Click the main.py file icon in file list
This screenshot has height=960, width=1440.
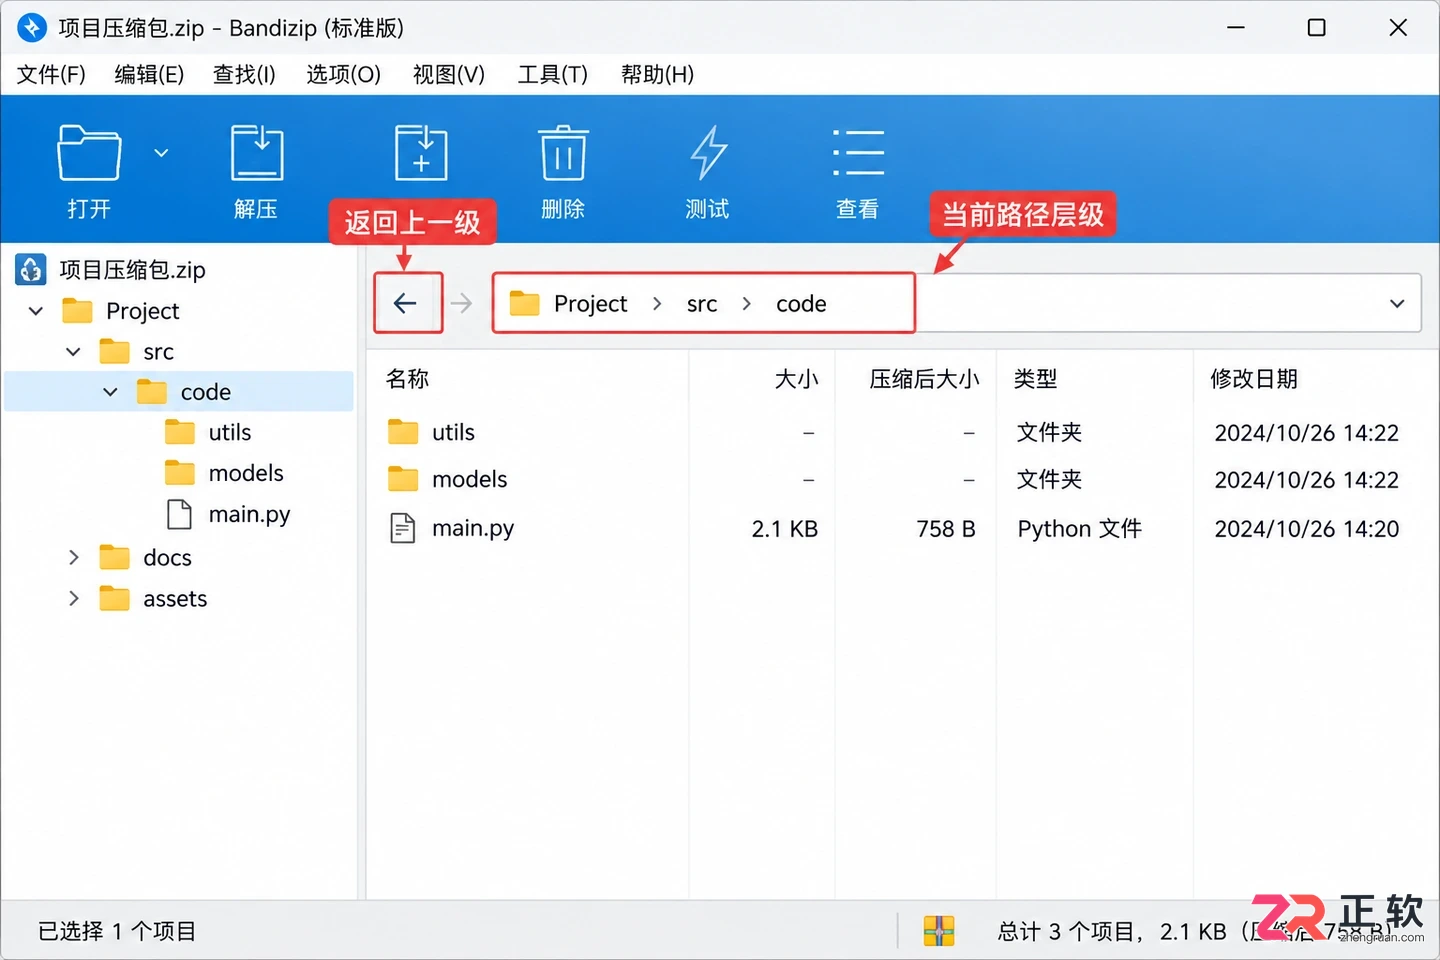point(402,528)
